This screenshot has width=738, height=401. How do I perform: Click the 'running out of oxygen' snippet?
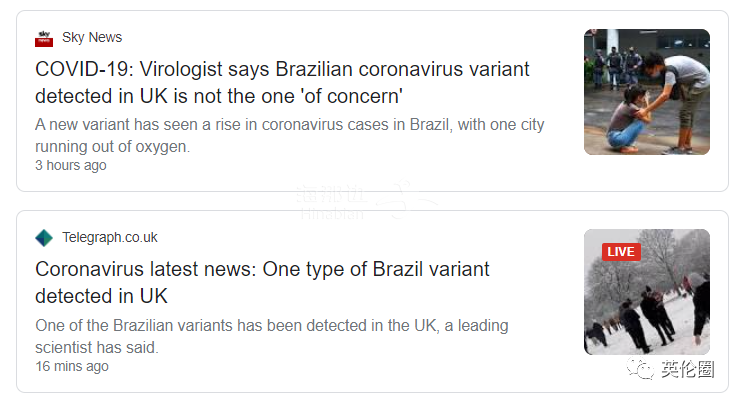point(112,146)
